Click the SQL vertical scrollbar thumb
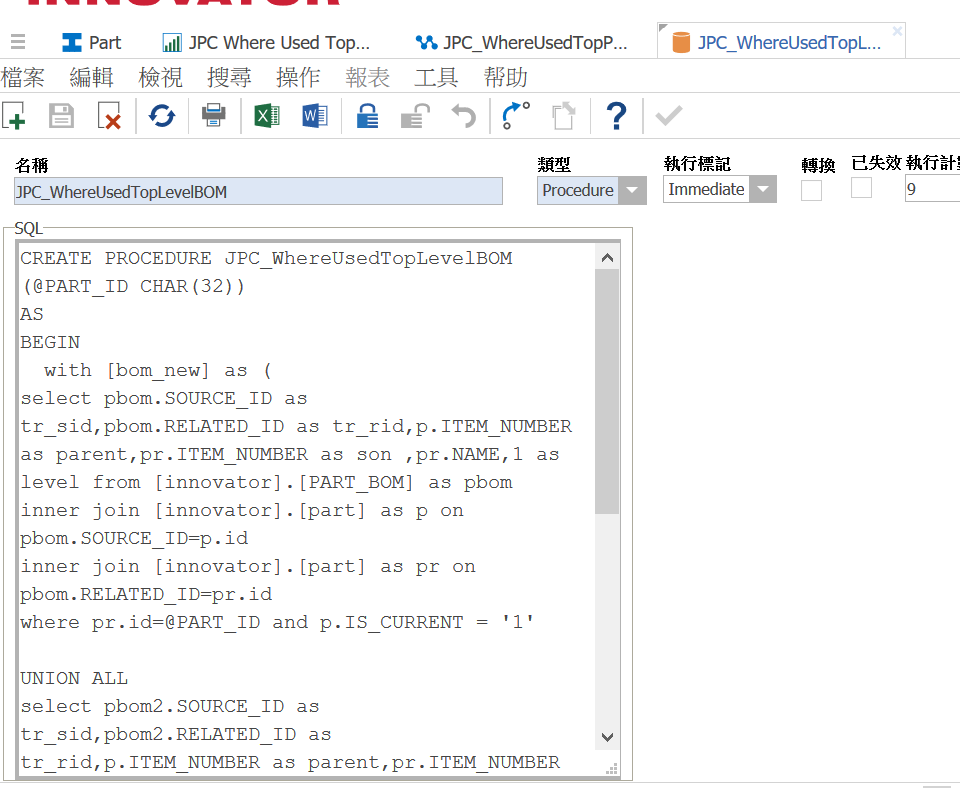The width and height of the screenshot is (960, 802). point(607,392)
